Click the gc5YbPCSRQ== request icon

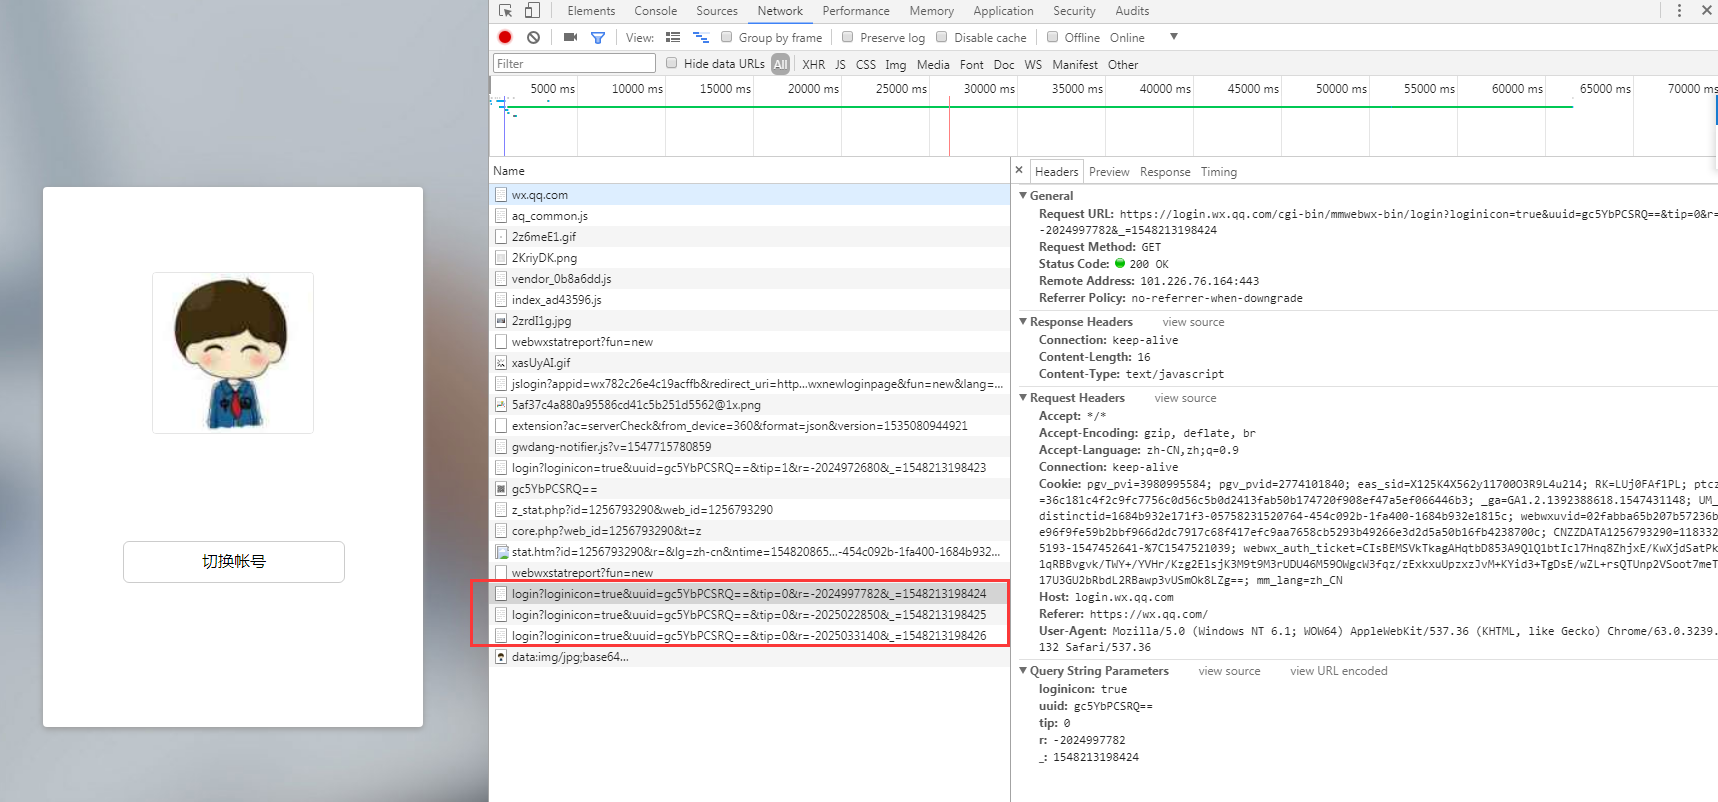501,489
